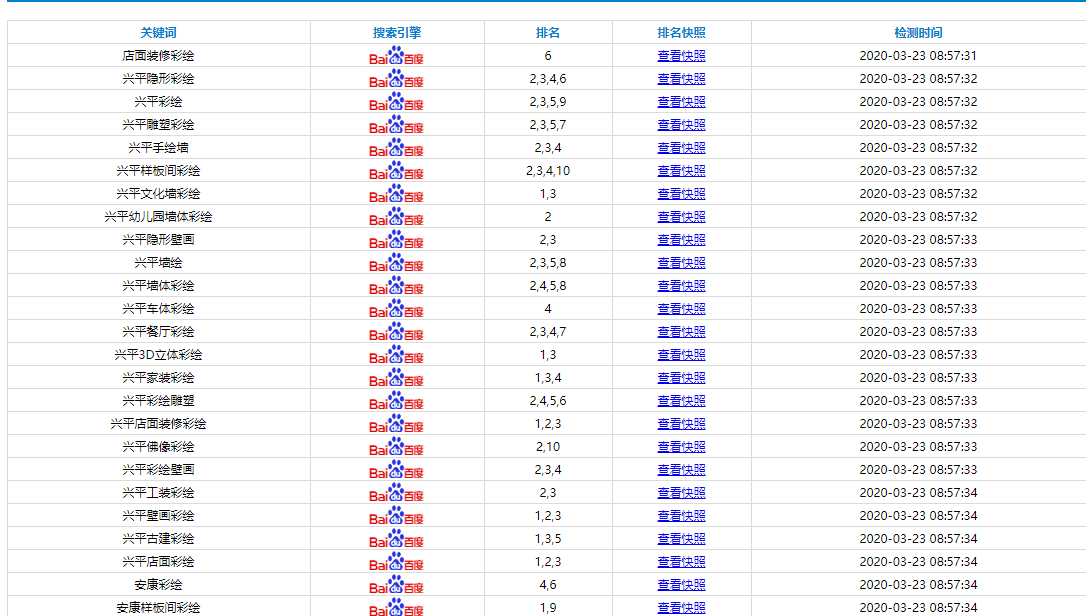The height and width of the screenshot is (616, 1086).
Task: Open 查看快照 for 兴平样板间彩绘
Action: pos(682,170)
